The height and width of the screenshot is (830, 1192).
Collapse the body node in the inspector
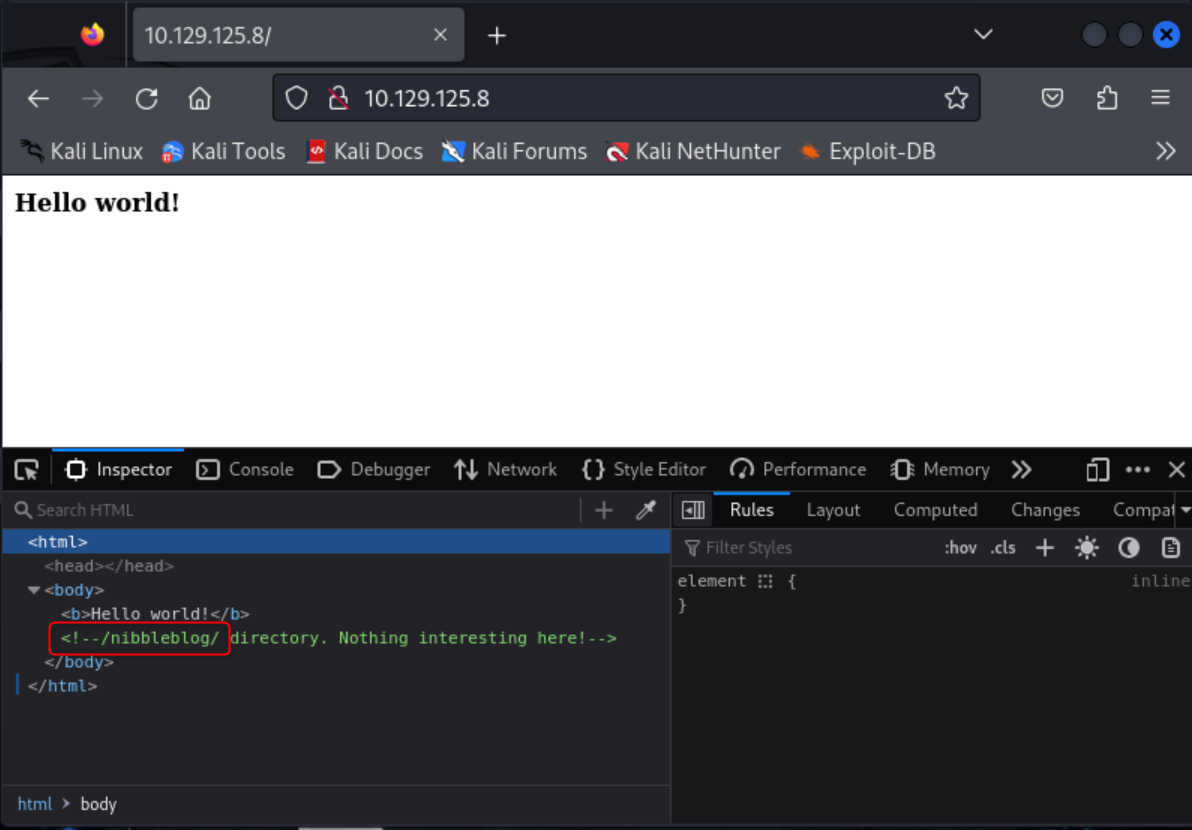coord(33,590)
